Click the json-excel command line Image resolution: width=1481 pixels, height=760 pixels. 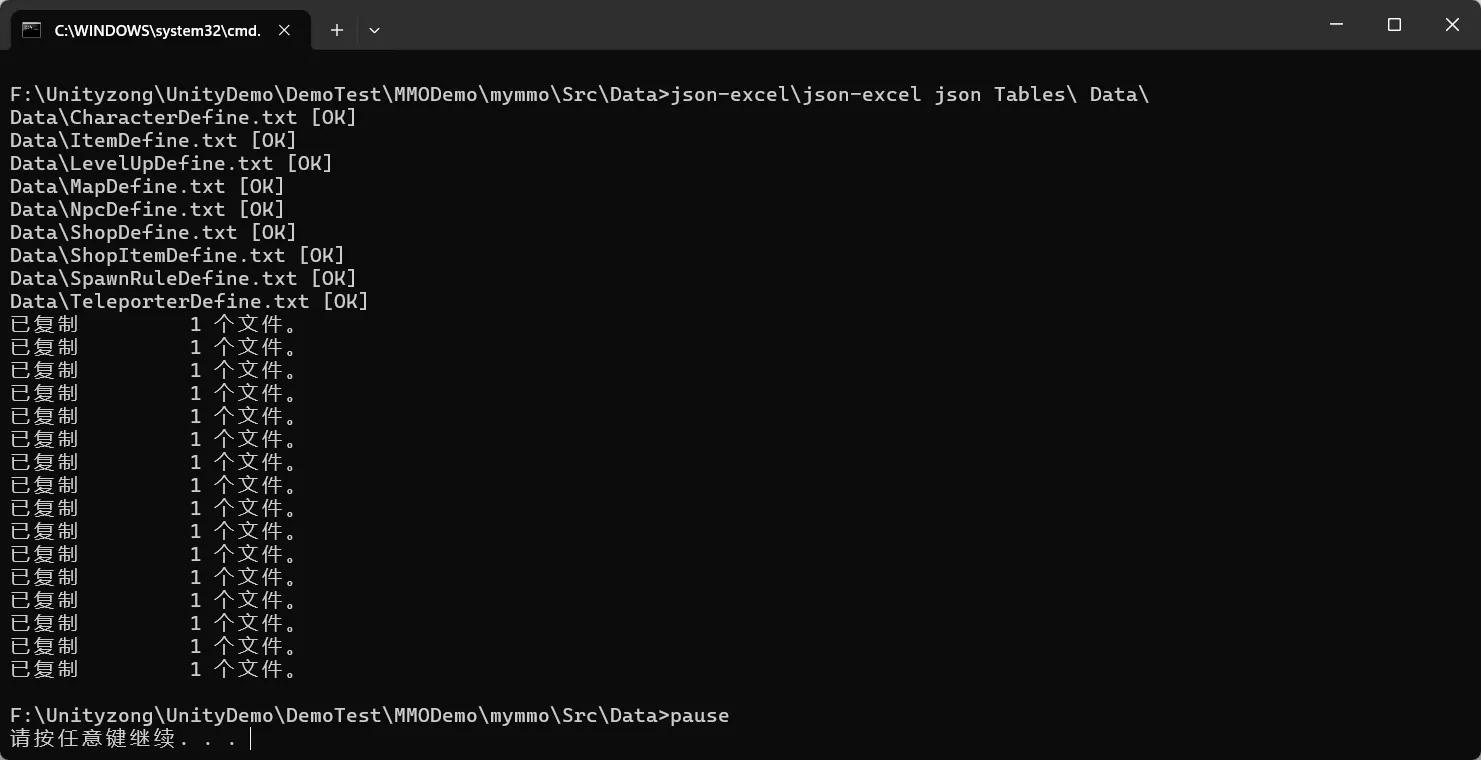tap(579, 95)
